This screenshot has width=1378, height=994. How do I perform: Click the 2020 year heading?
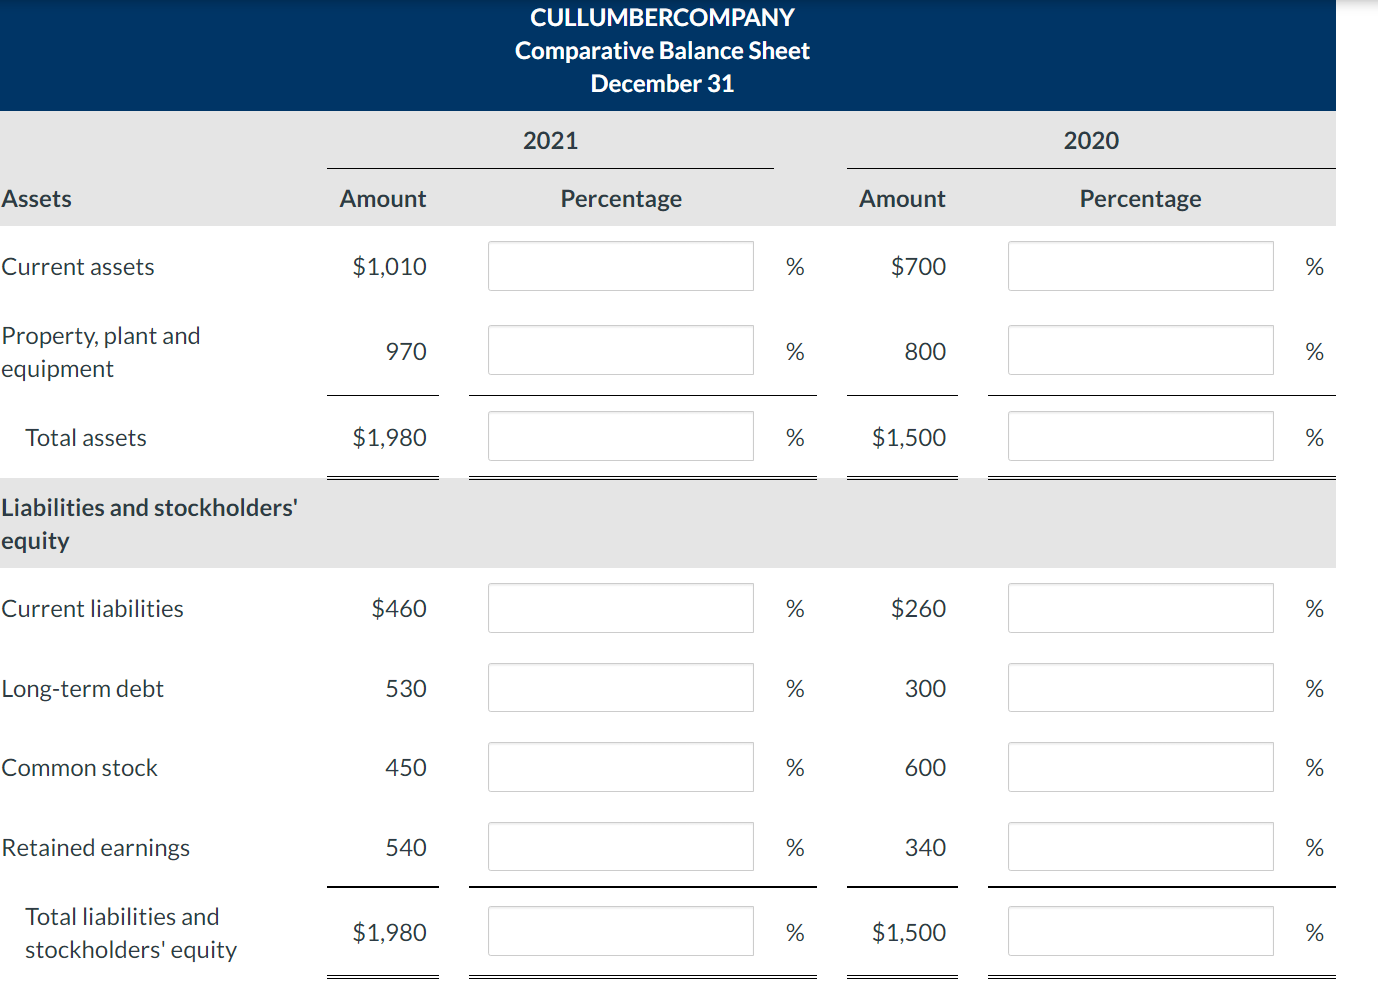point(1091,141)
